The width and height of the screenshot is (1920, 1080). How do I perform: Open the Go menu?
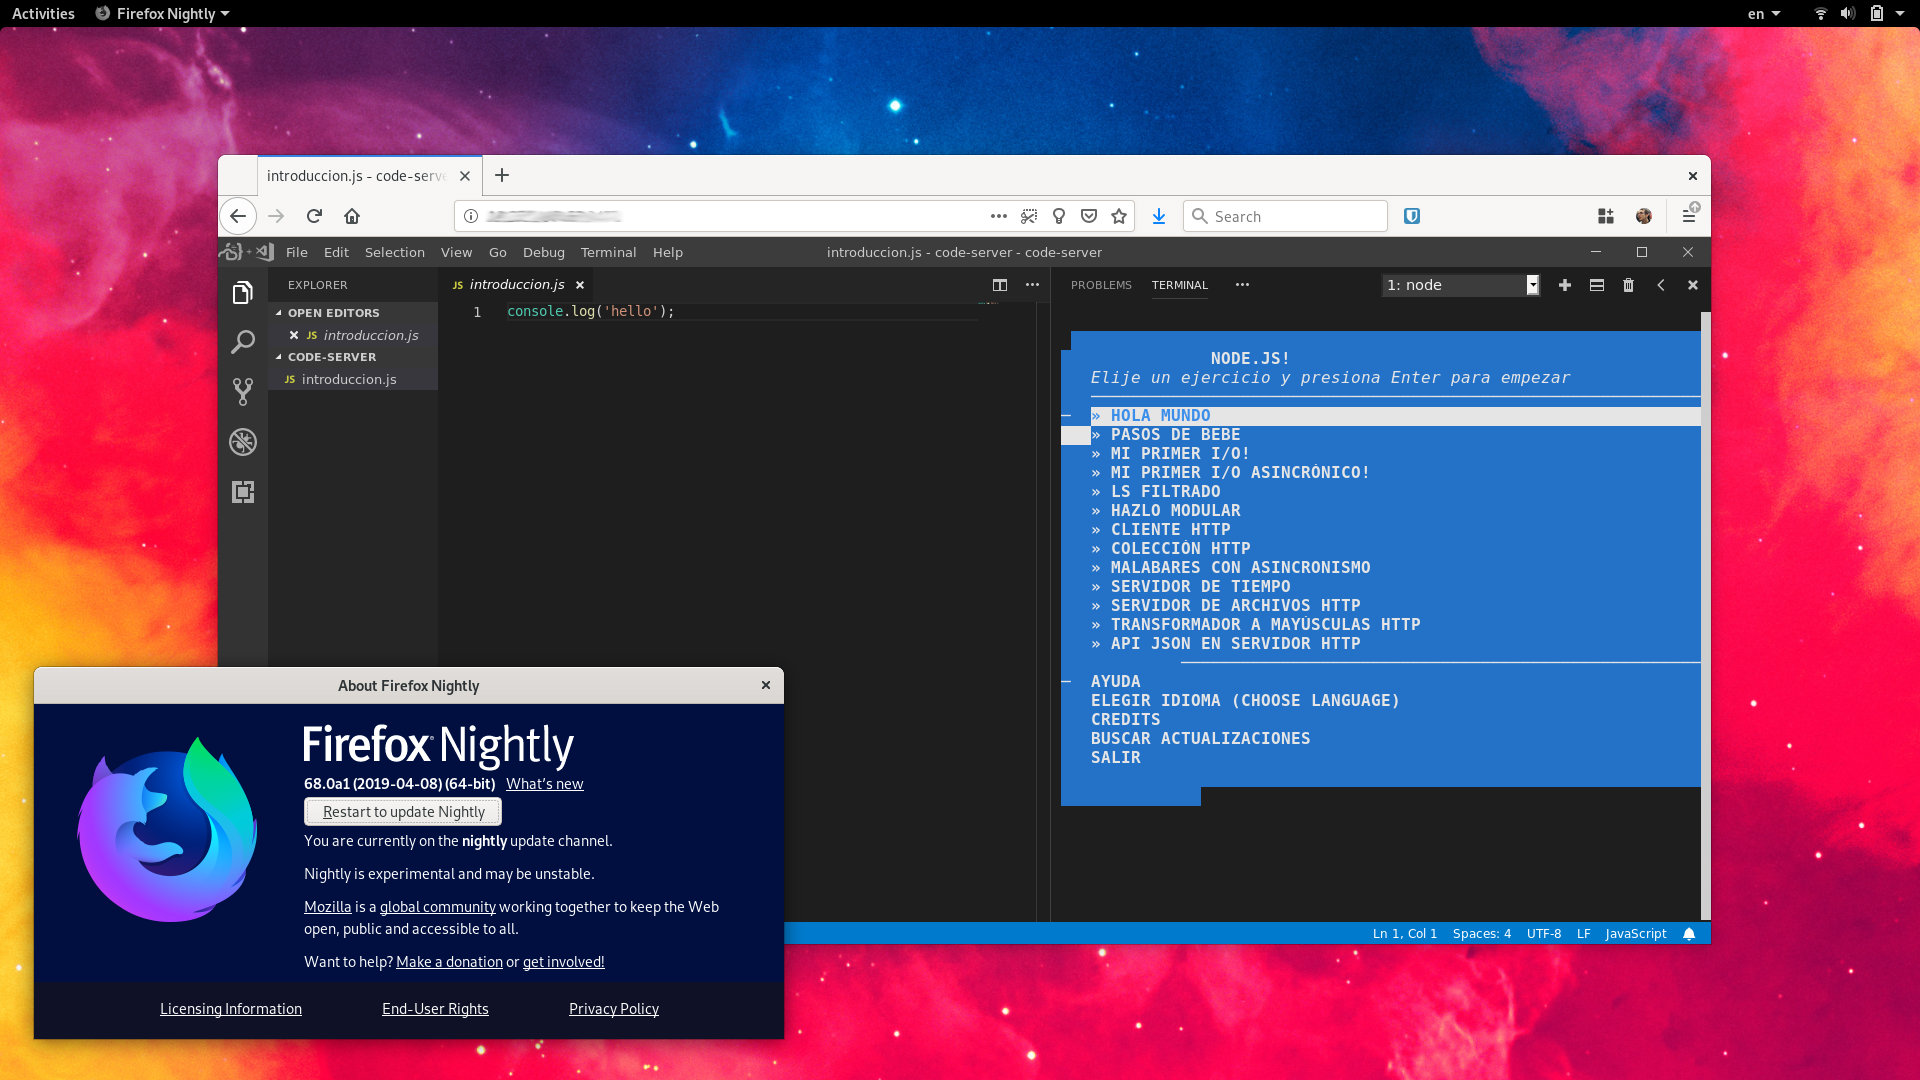click(x=498, y=253)
